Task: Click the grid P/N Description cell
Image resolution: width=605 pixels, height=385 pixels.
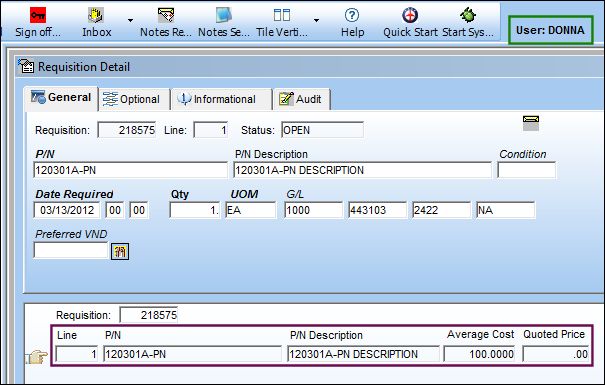Action: 363,354
